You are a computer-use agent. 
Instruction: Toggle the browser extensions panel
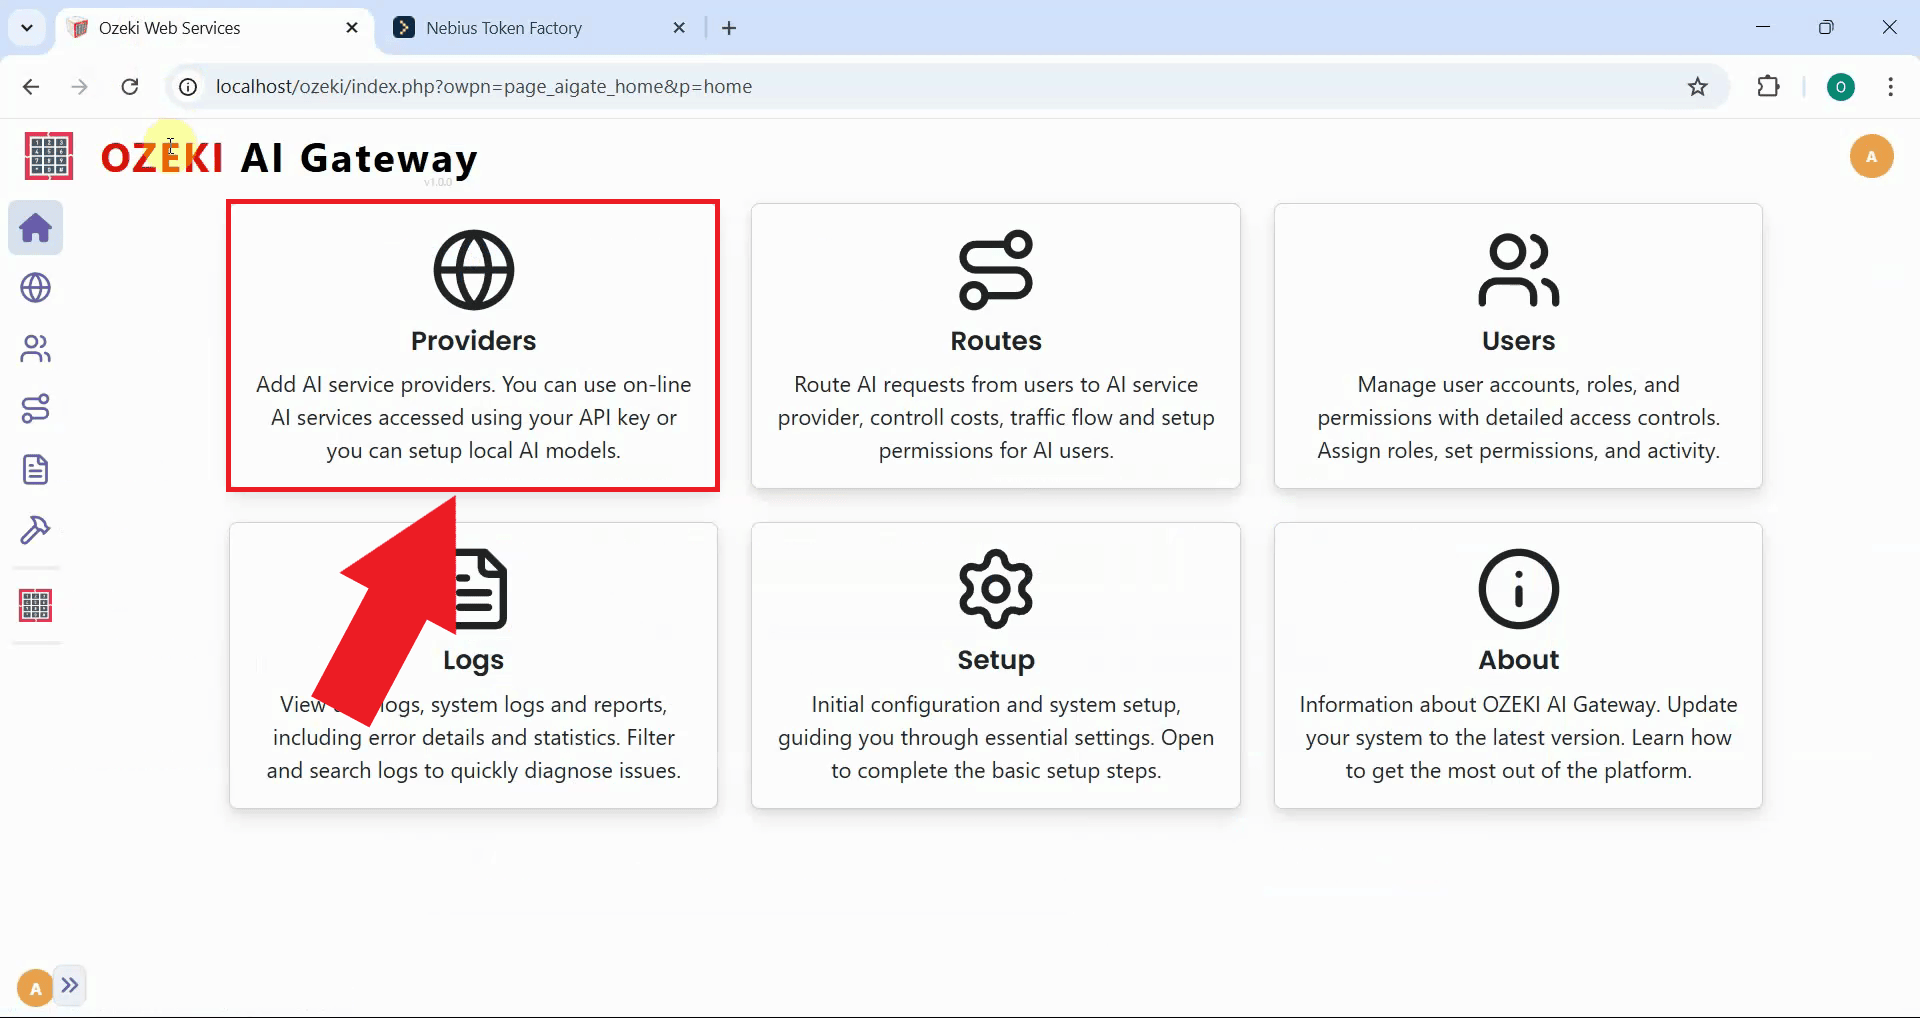coord(1769,86)
